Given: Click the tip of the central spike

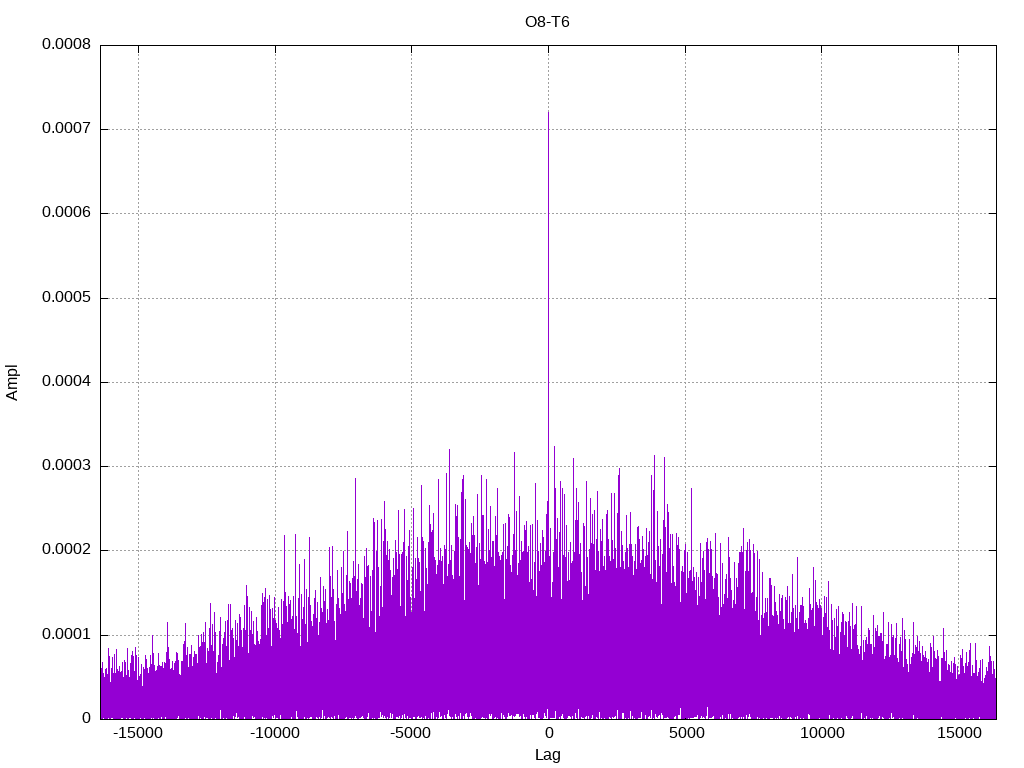Looking at the screenshot, I should [548, 112].
